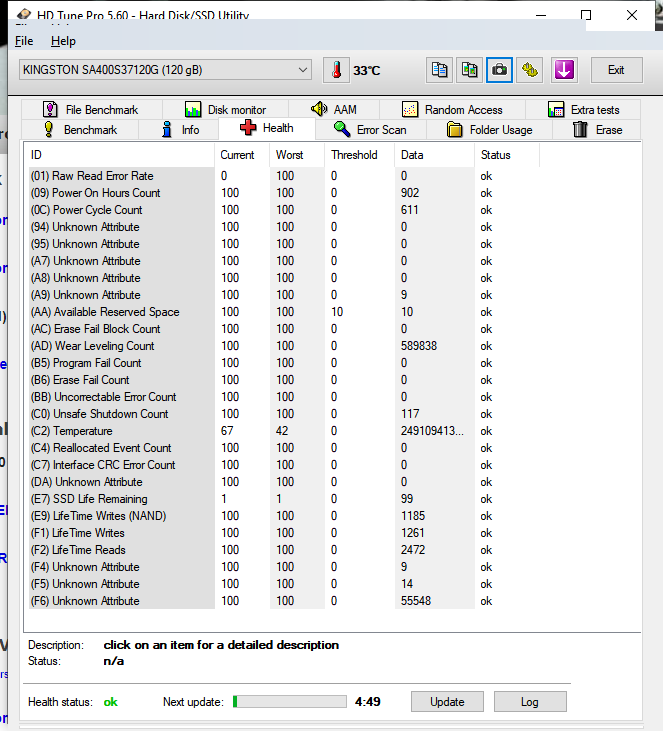Select the Uncorrectable Error Count row
Image resolution: width=663 pixels, height=731 pixels.
coord(284,397)
